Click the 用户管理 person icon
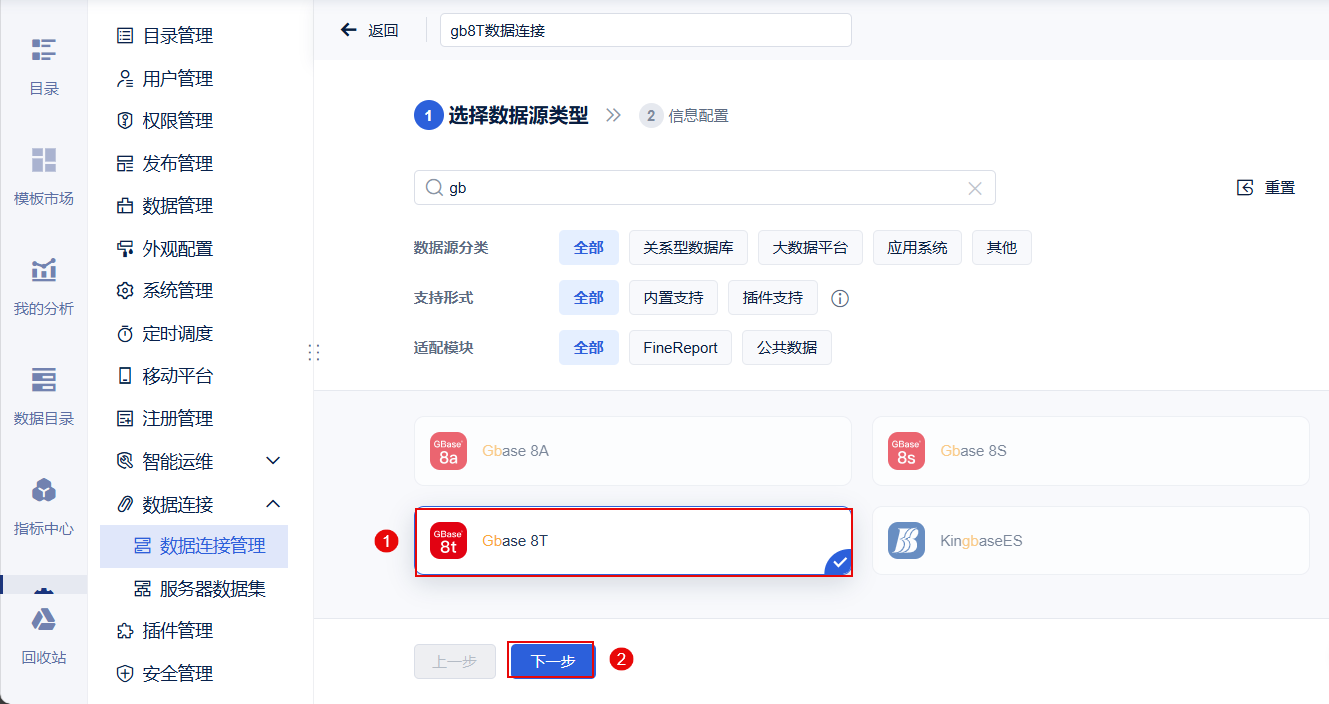Viewport: 1329px width, 704px height. point(125,78)
